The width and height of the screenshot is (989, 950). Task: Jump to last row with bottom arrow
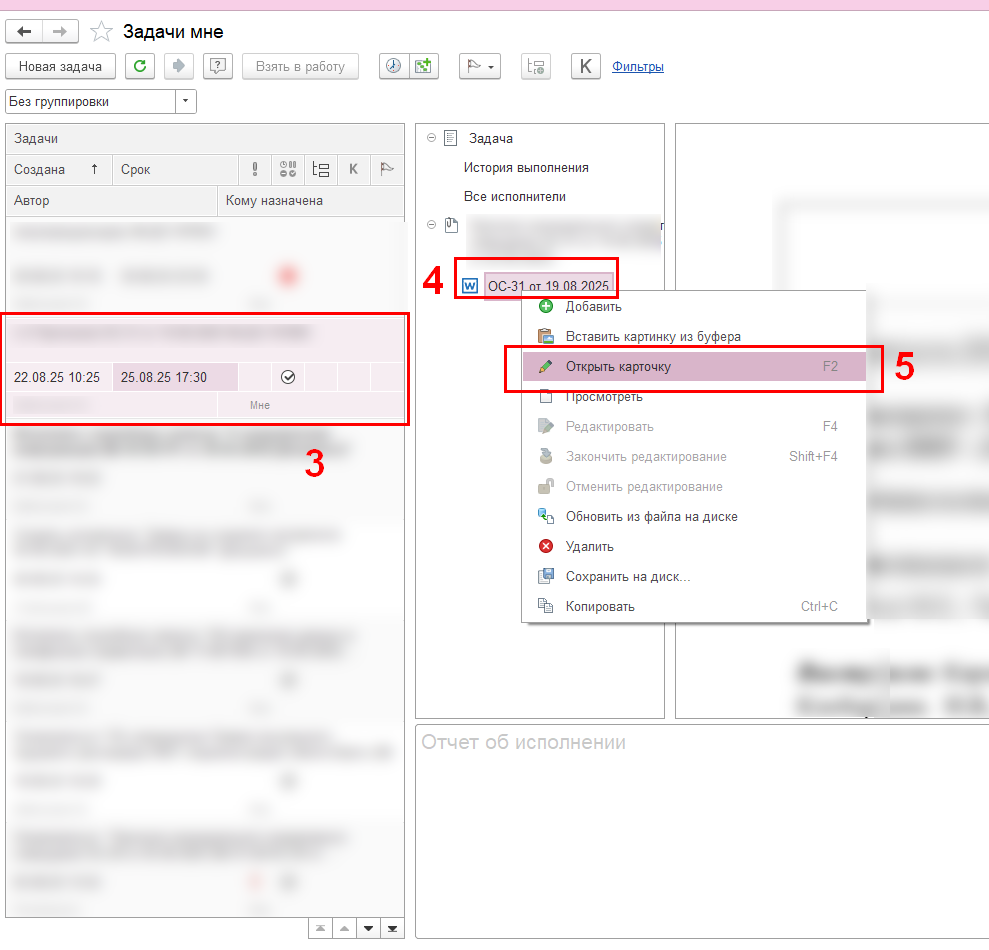[392, 929]
